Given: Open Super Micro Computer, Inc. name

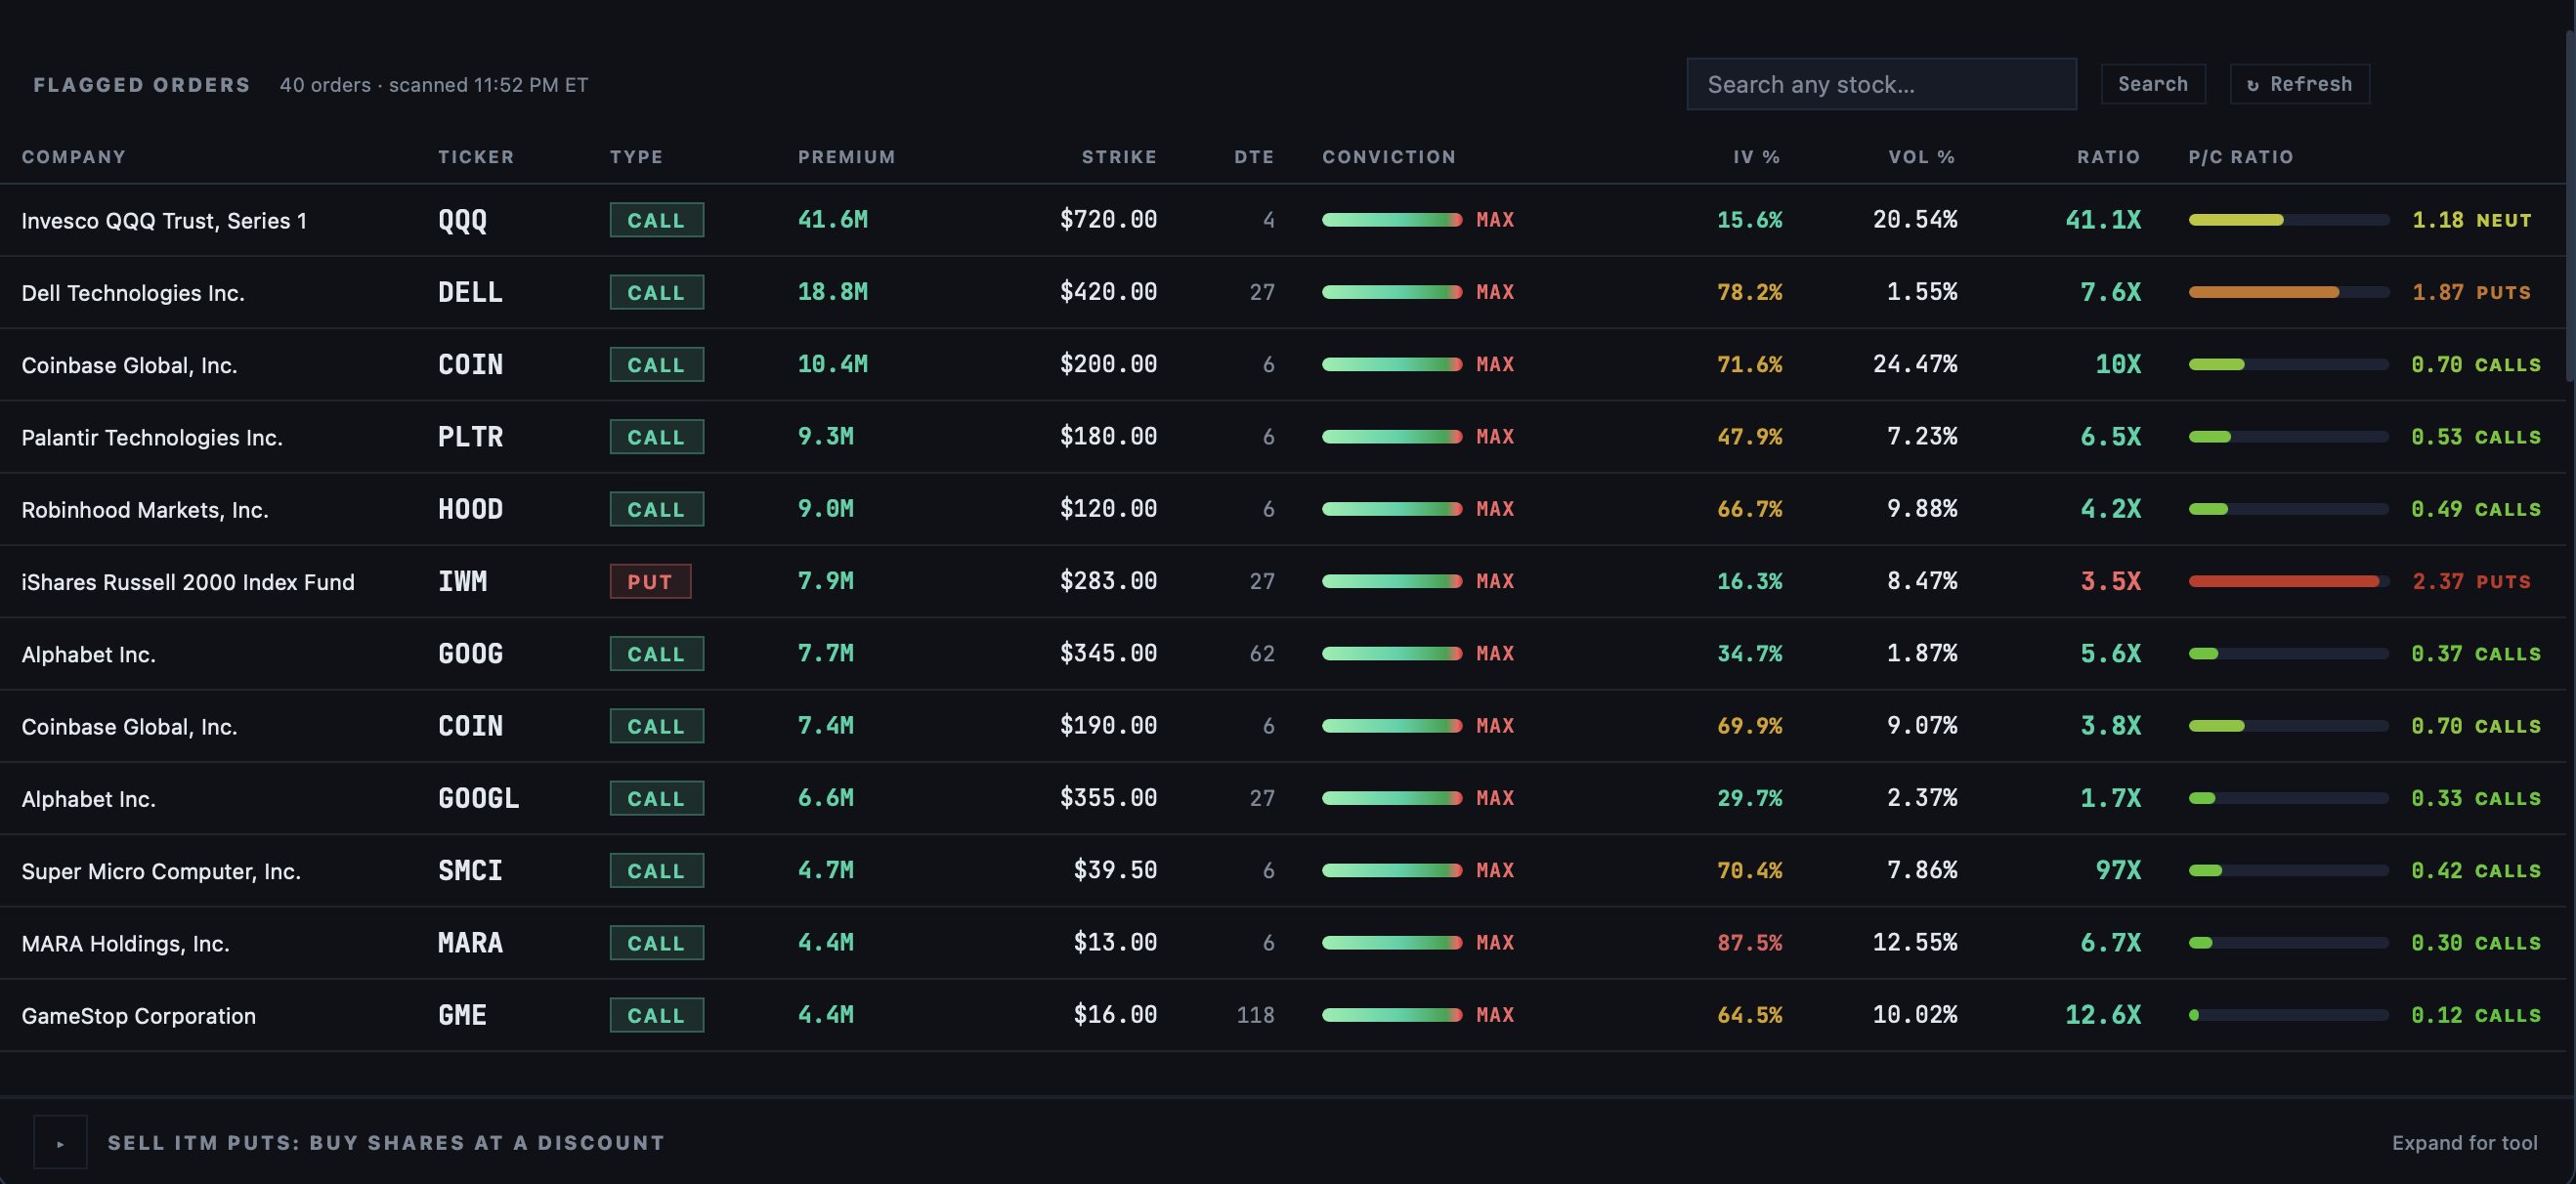Looking at the screenshot, I should tap(161, 871).
